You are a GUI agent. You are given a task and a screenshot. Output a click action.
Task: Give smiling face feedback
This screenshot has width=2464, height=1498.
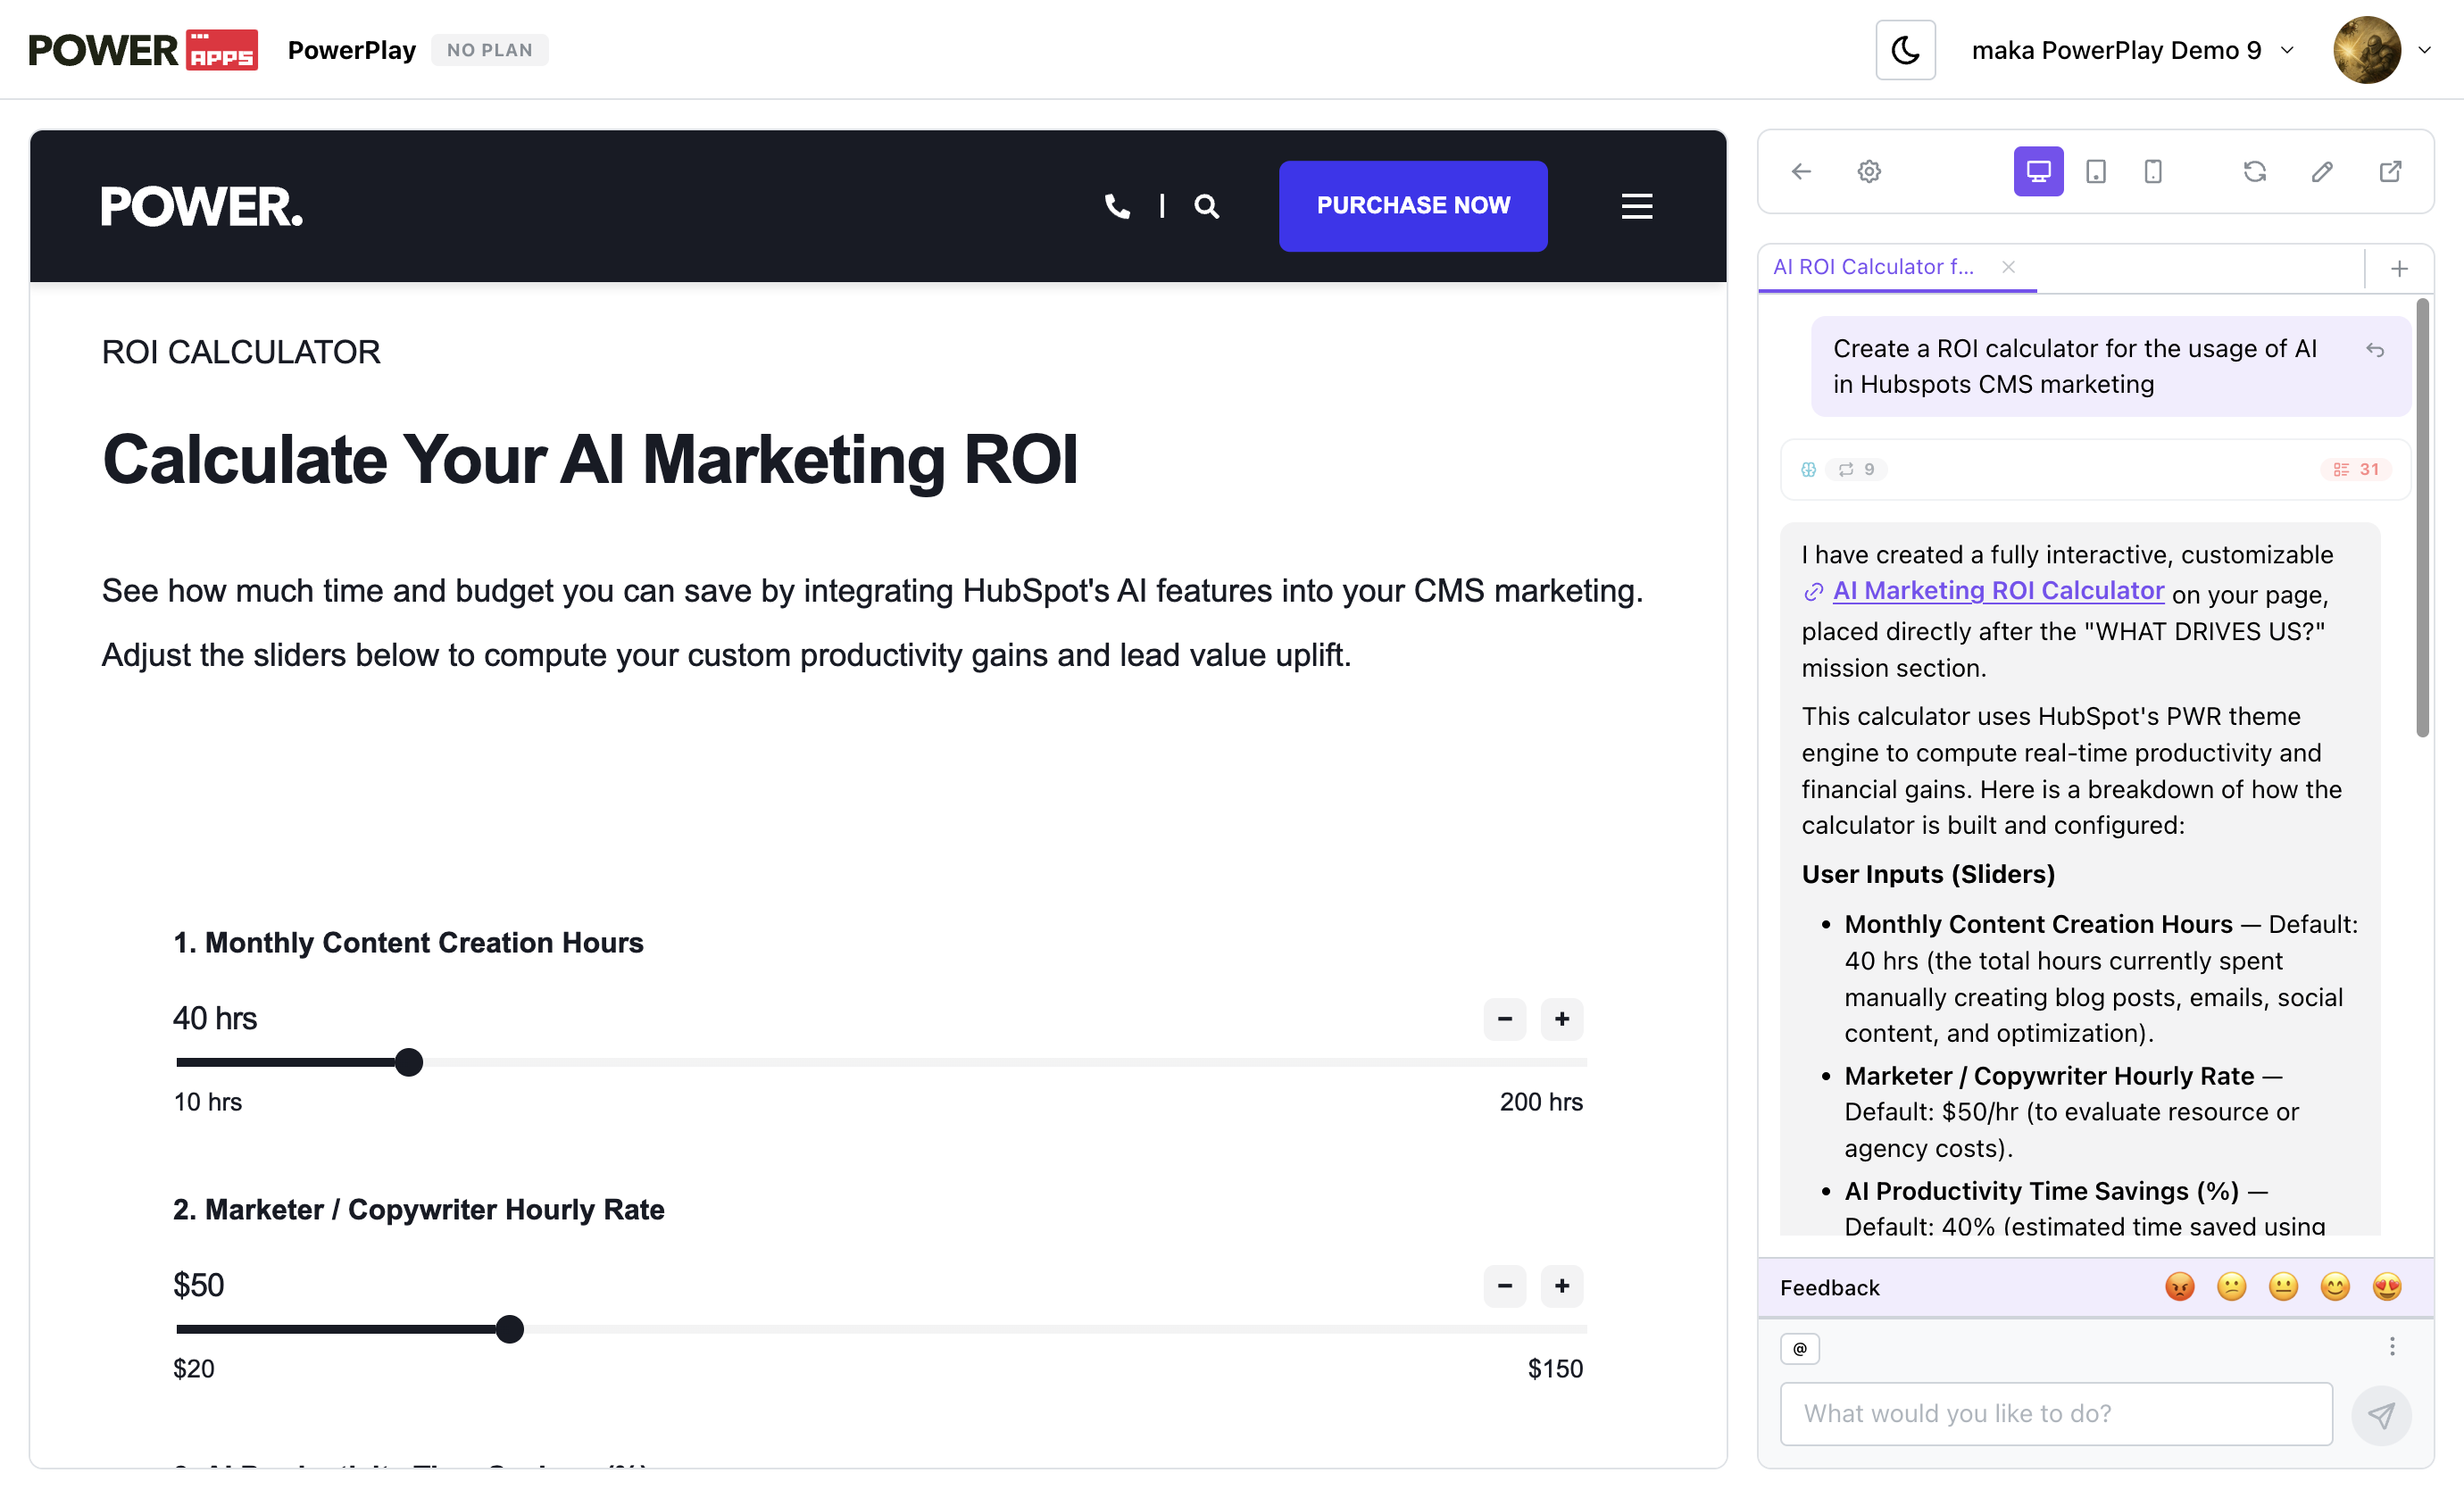click(2335, 1287)
